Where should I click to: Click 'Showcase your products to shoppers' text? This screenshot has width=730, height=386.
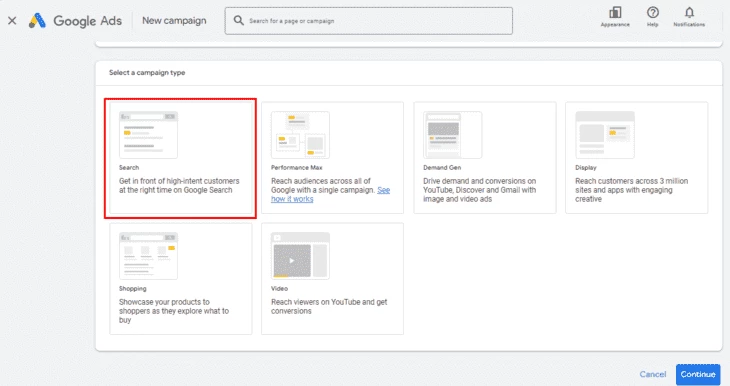pos(174,311)
